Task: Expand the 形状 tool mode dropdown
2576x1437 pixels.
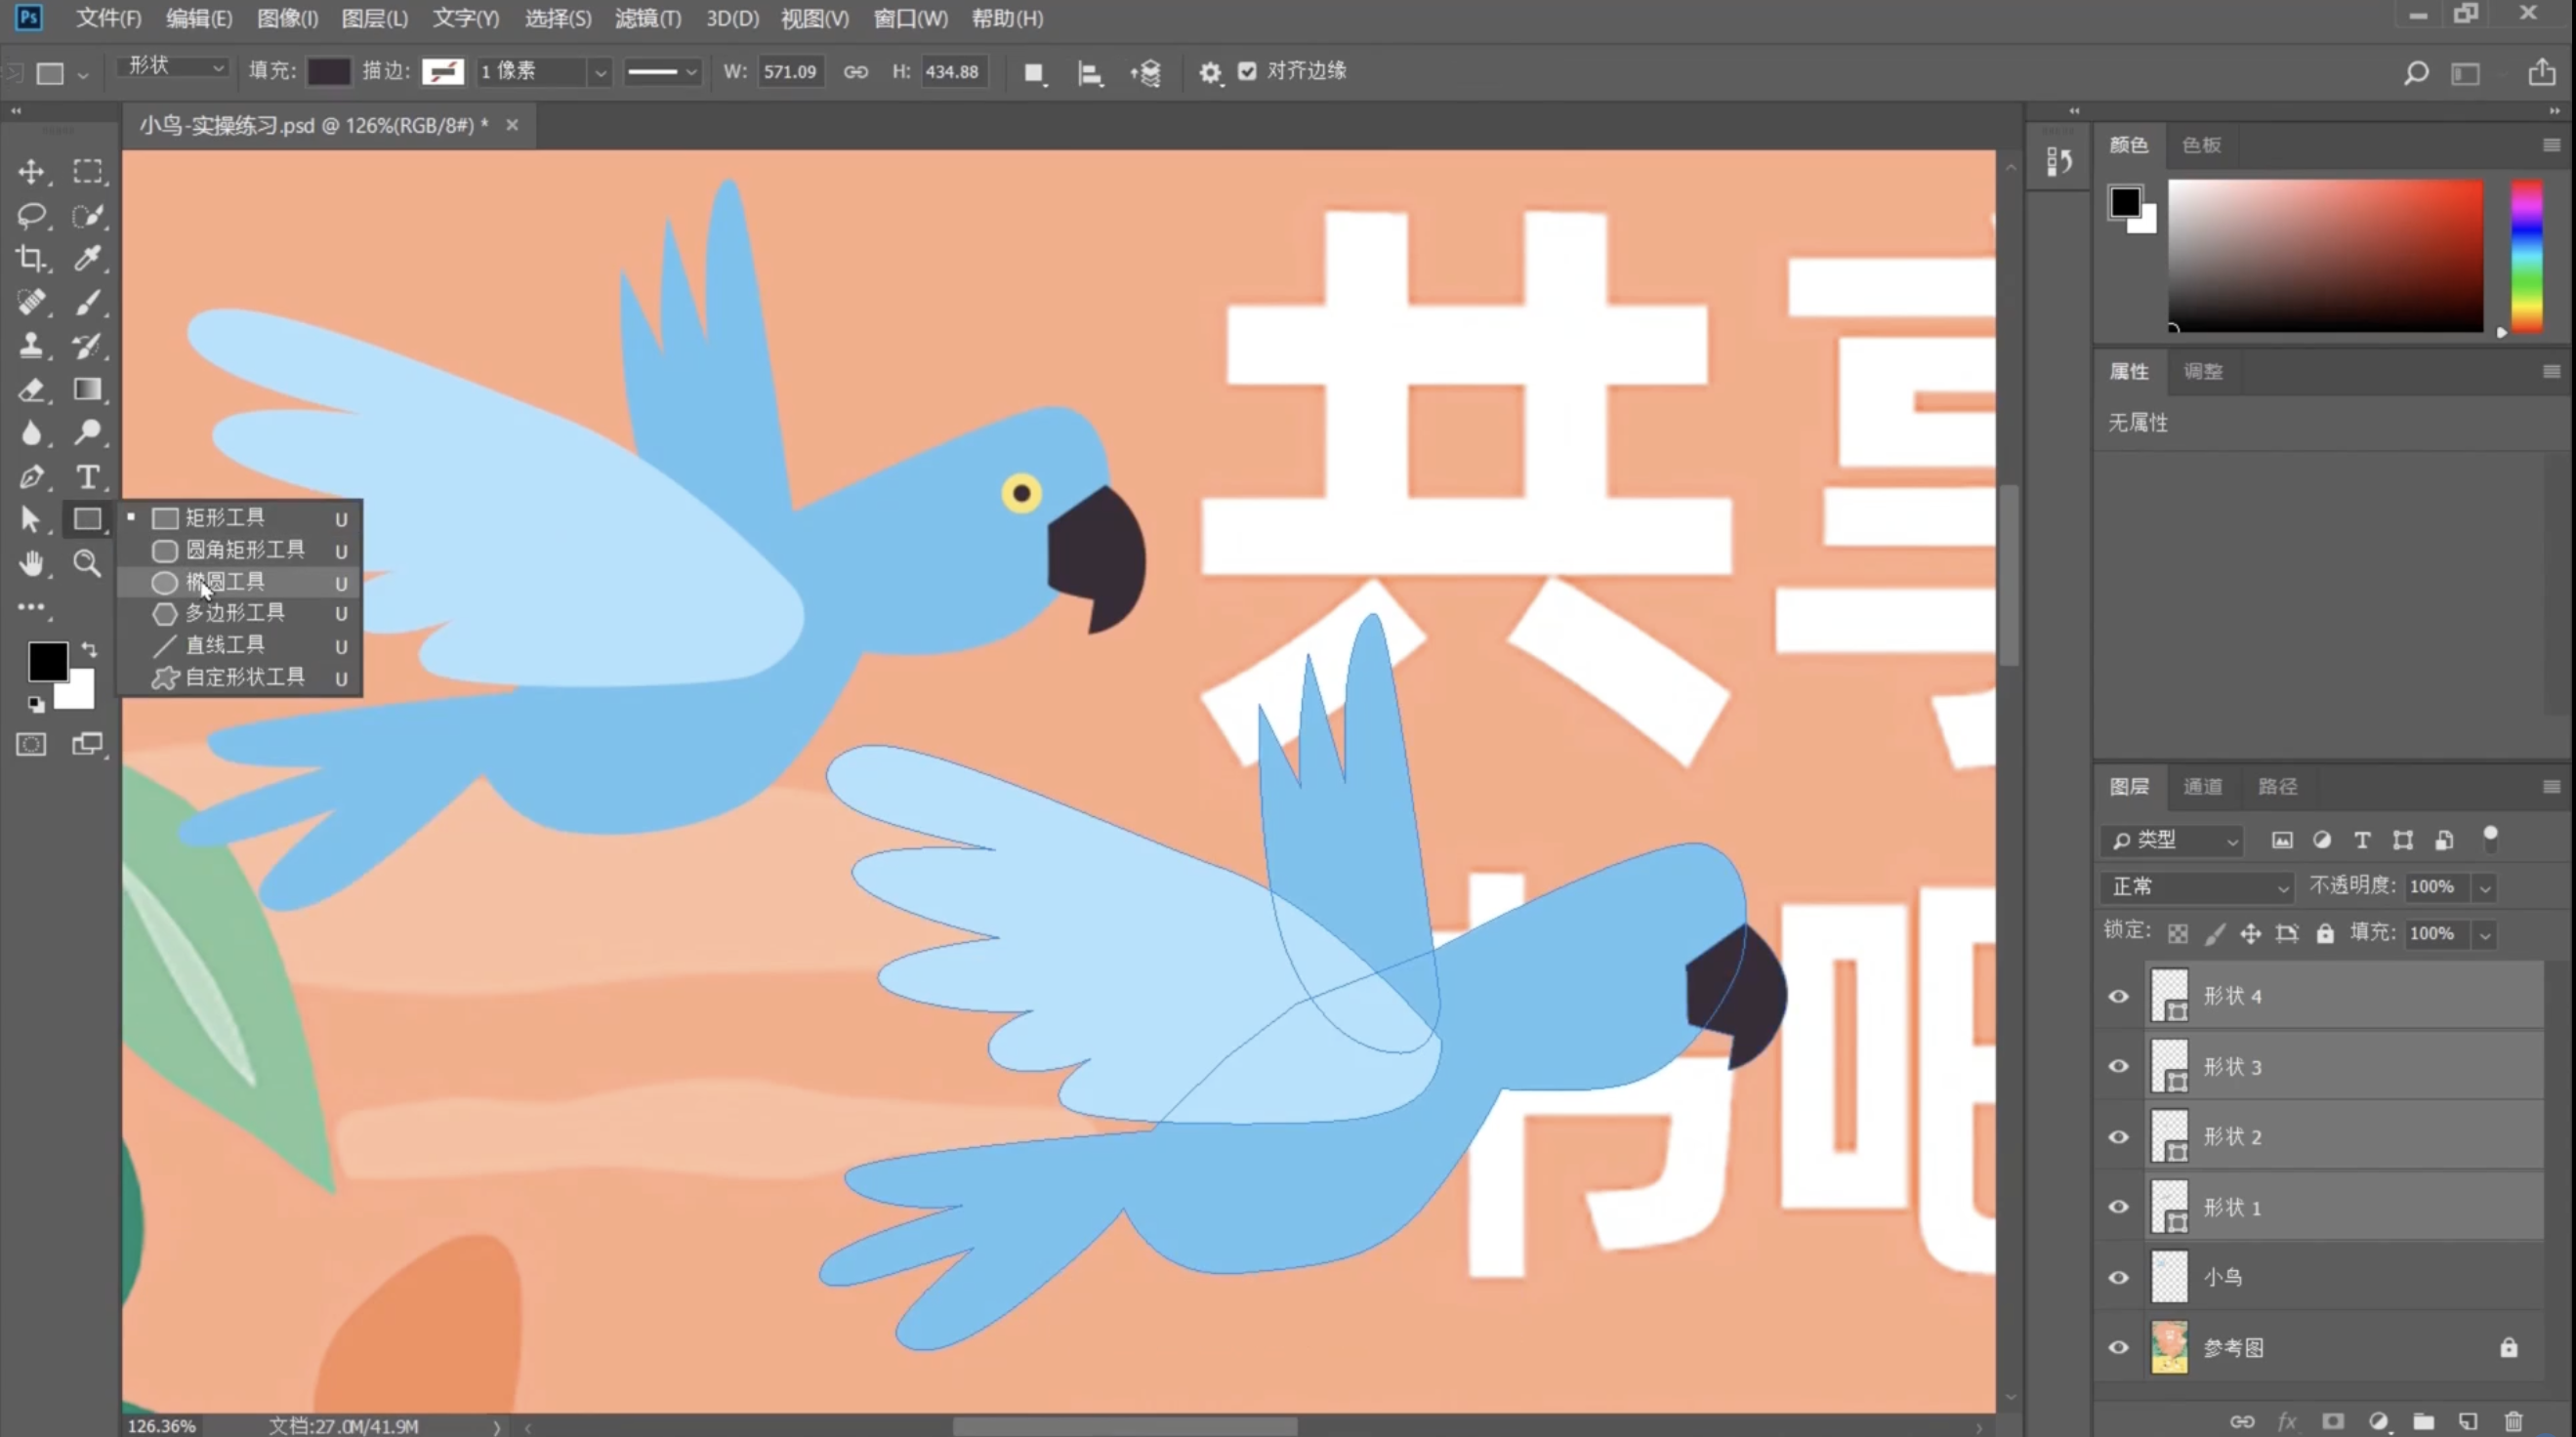Action: click(x=174, y=67)
